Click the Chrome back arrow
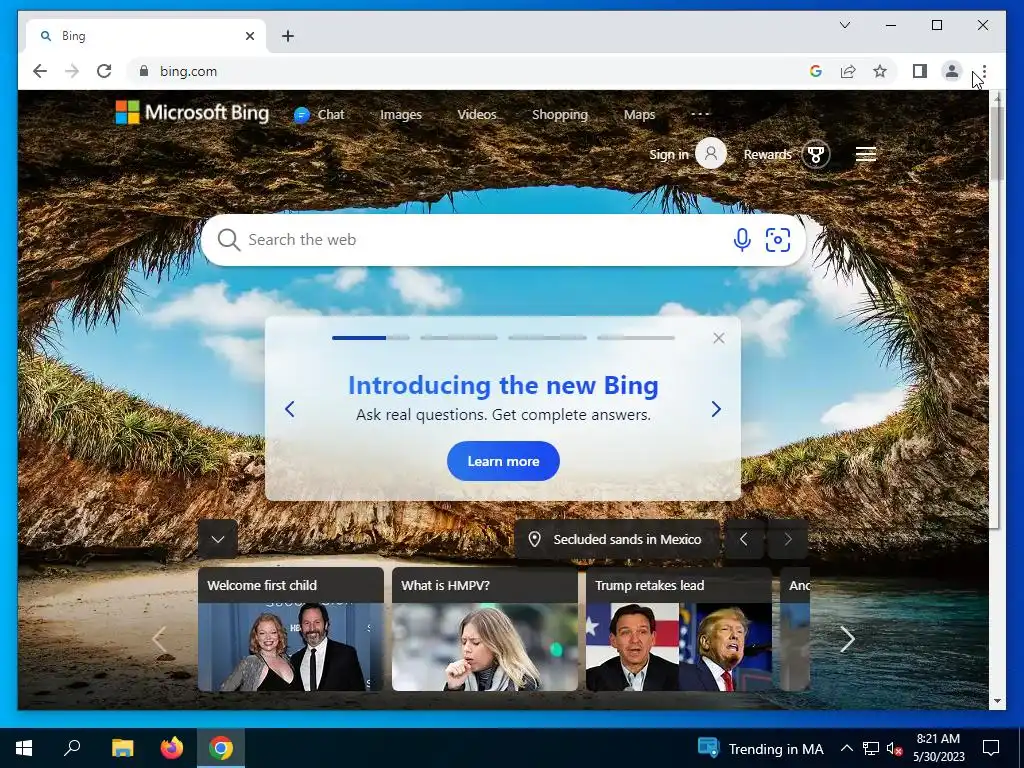This screenshot has height=768, width=1024. point(40,71)
